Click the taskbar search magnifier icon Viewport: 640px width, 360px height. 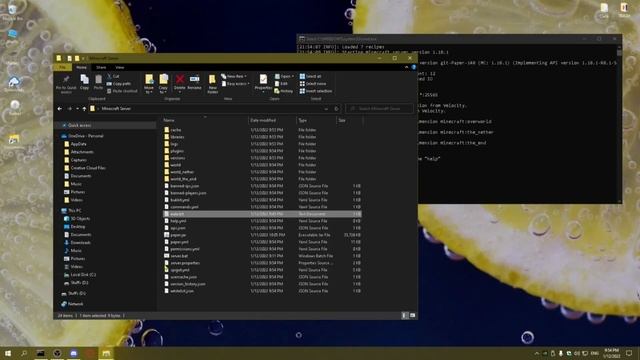click(x=24, y=353)
